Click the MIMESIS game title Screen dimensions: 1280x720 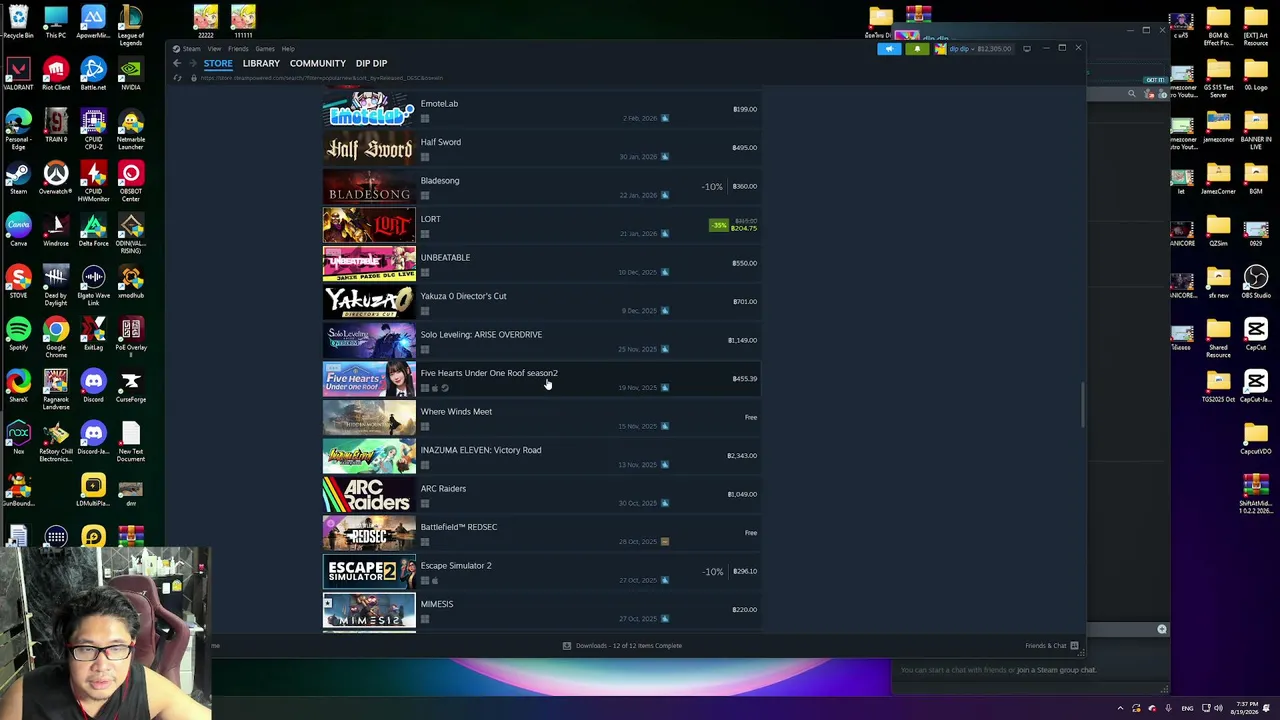pos(437,604)
